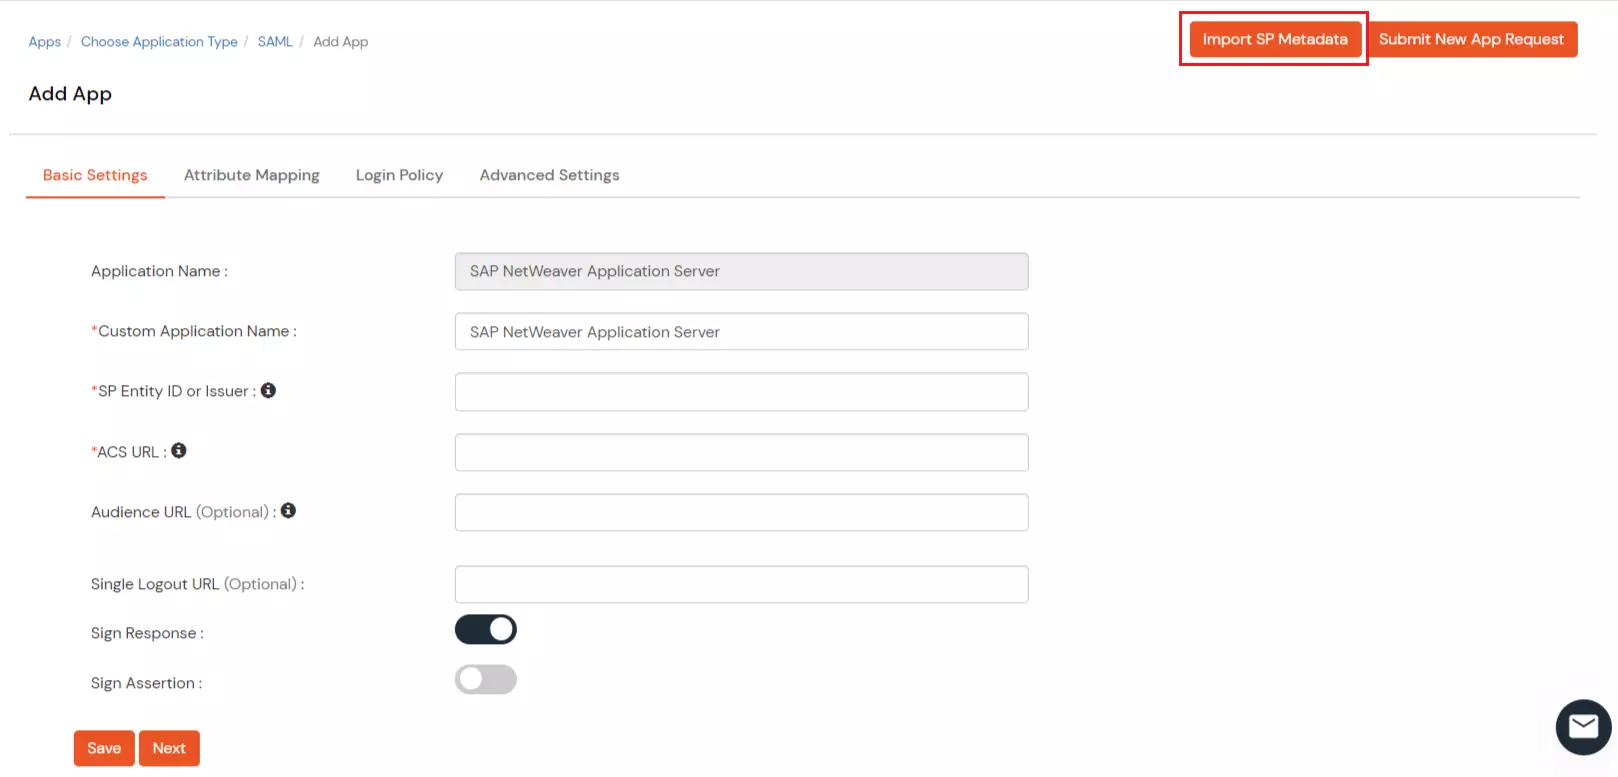This screenshot has height=777, width=1618.
Task: Focus the Custom Application Name field
Action: click(x=741, y=332)
